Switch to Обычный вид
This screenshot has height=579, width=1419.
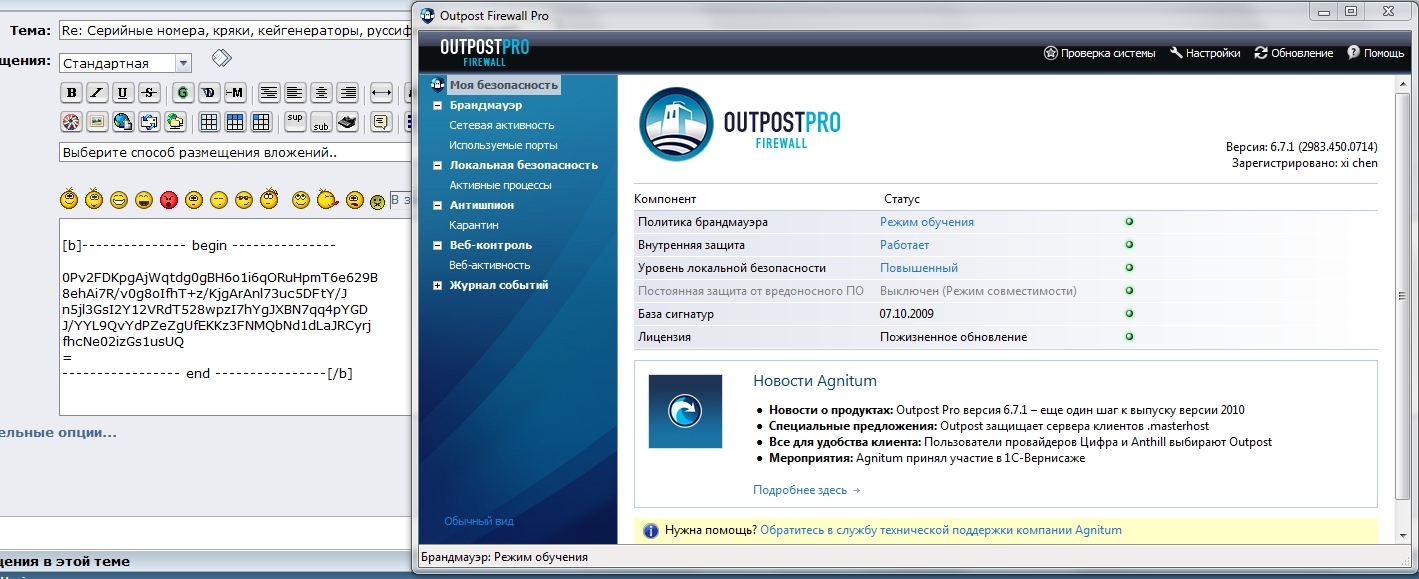pos(479,521)
